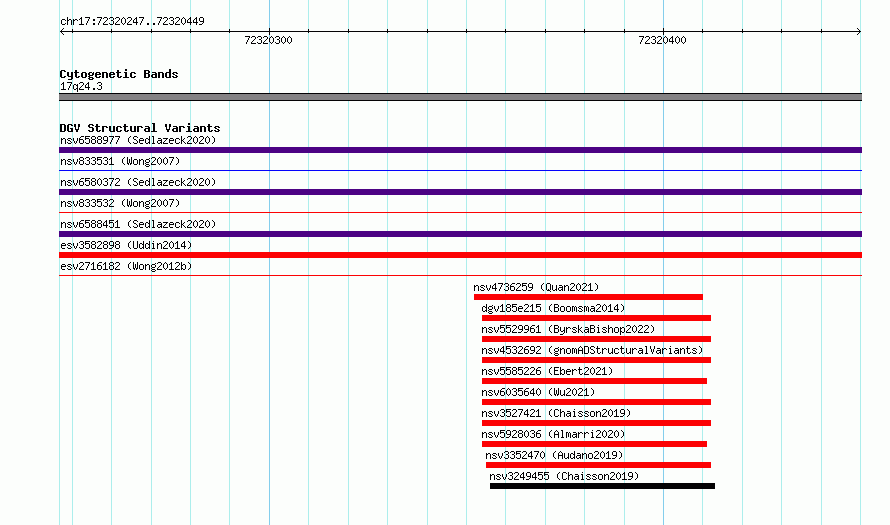
Task: Click the red bar under nsv4532692
Action: pyautogui.click(x=596, y=360)
